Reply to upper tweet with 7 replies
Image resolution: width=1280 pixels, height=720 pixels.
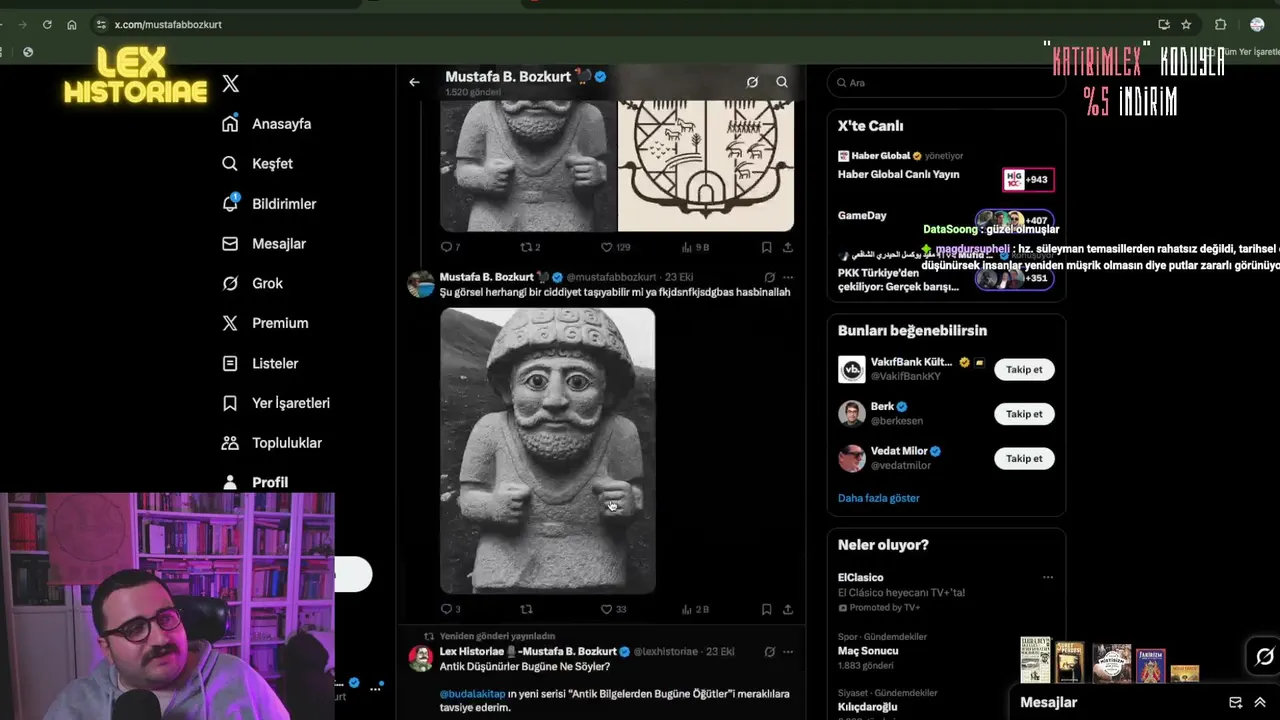450,247
